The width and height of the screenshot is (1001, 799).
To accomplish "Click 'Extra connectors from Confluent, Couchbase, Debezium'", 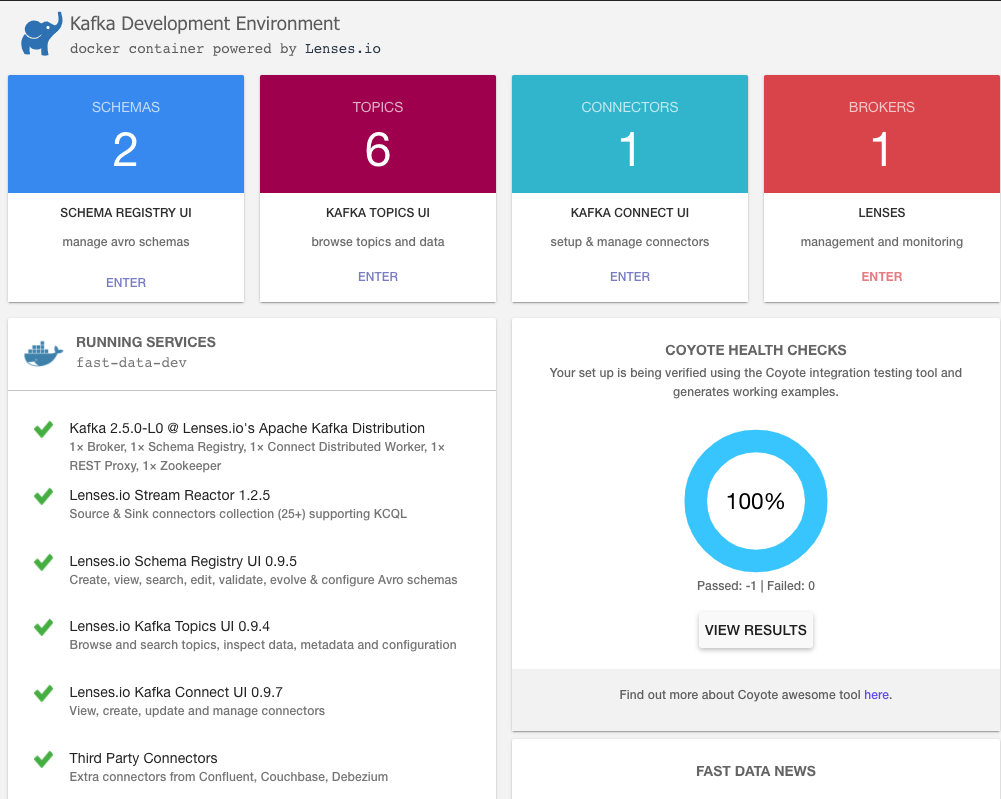I will point(229,777).
